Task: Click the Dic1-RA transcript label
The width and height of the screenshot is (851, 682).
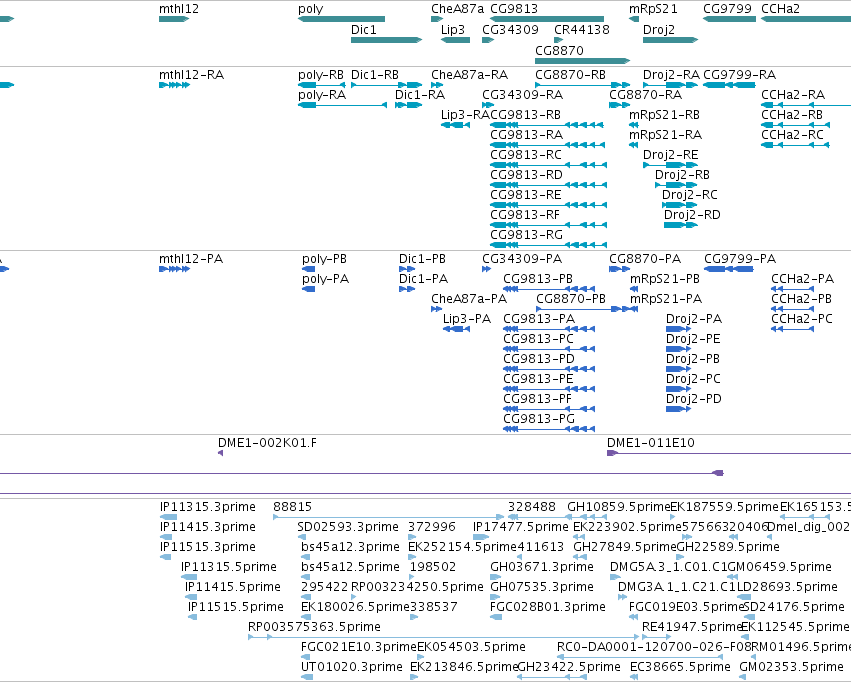Action: pos(420,95)
